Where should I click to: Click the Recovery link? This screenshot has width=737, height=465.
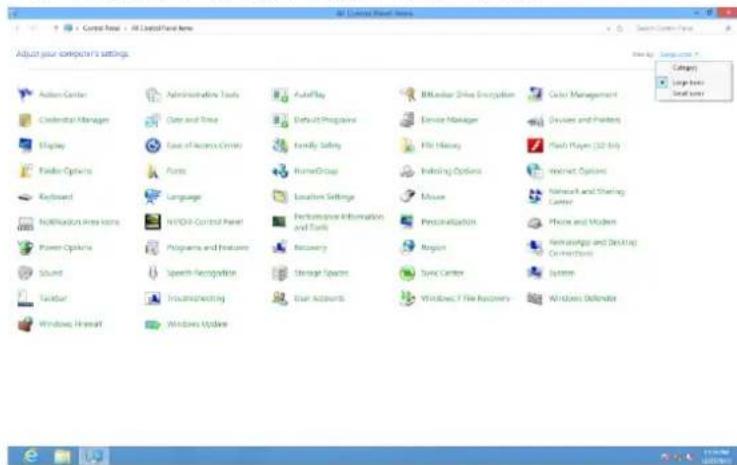pyautogui.click(x=310, y=247)
